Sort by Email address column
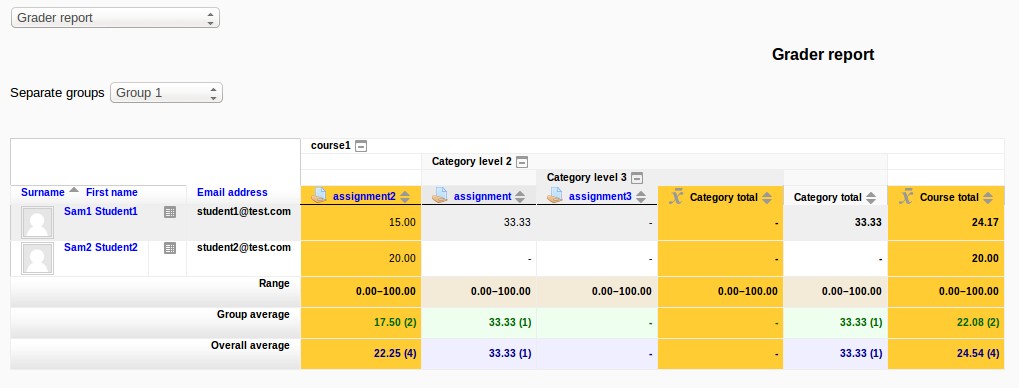 coord(232,192)
